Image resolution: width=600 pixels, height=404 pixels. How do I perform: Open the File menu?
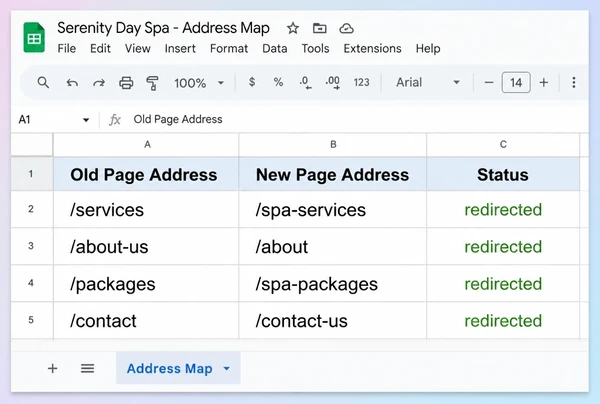pos(67,49)
